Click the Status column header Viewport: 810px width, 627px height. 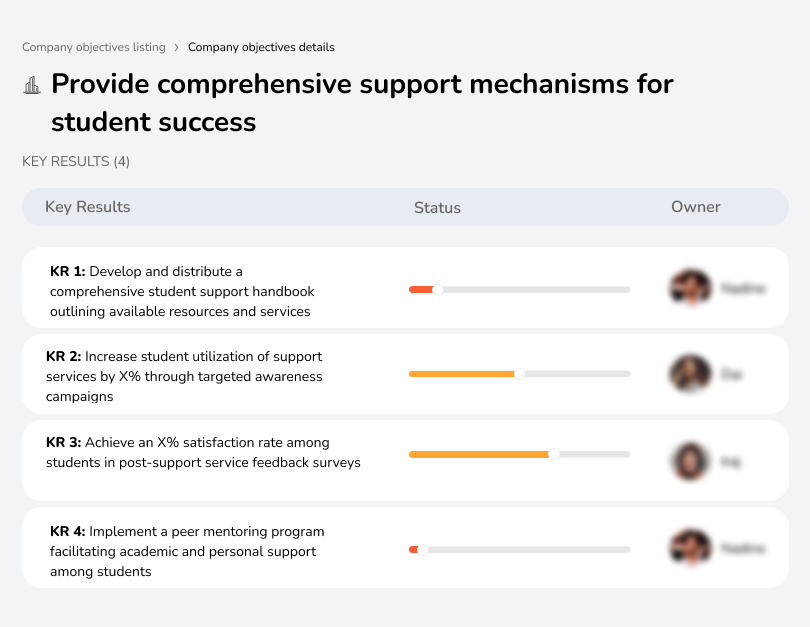[437, 208]
